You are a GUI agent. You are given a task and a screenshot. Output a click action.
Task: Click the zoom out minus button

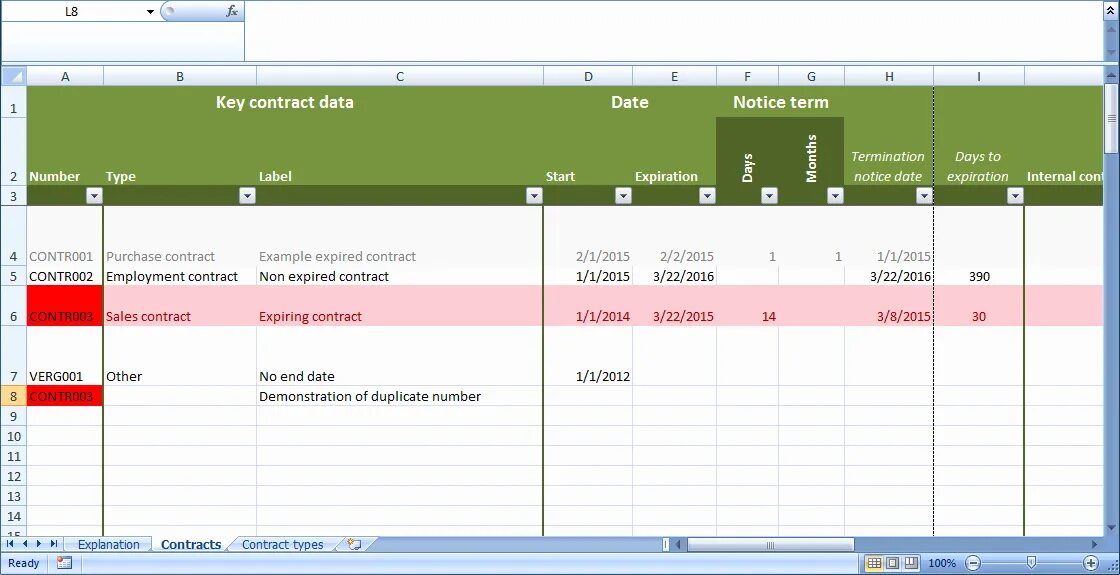[974, 563]
